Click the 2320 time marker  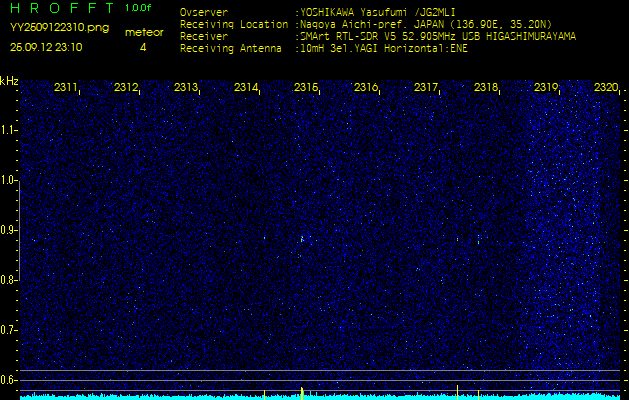click(605, 88)
